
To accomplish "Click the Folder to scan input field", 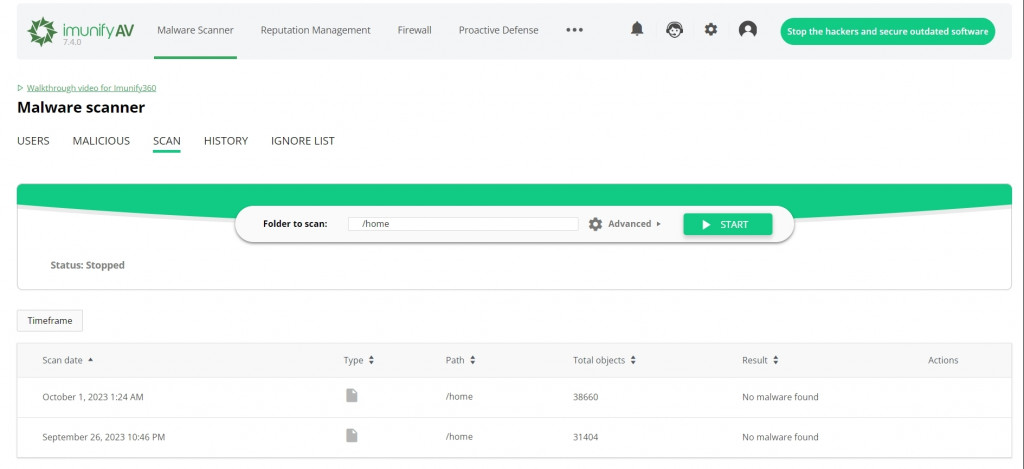I will (x=463, y=224).
